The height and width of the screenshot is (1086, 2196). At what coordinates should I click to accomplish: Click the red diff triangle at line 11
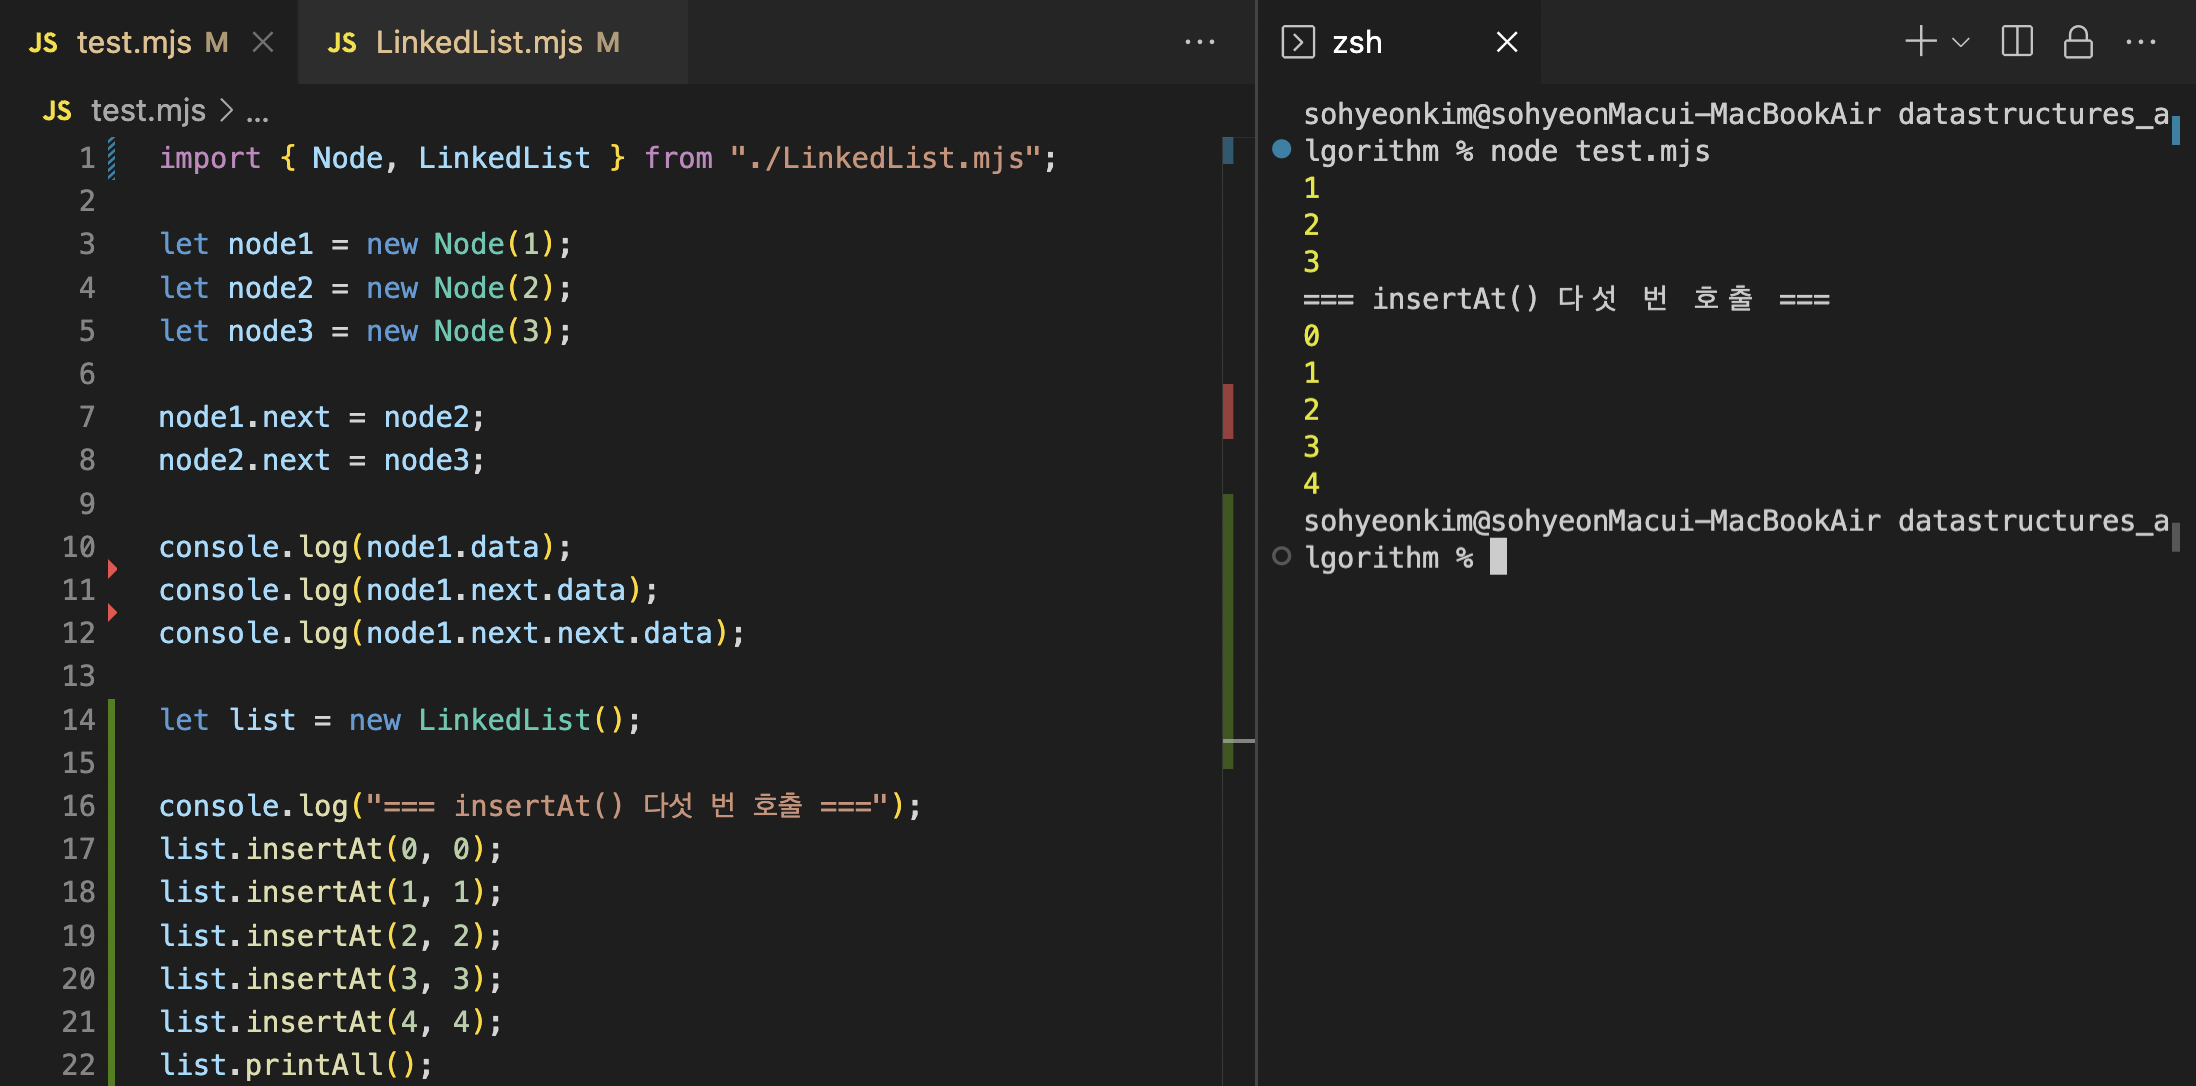click(x=112, y=569)
